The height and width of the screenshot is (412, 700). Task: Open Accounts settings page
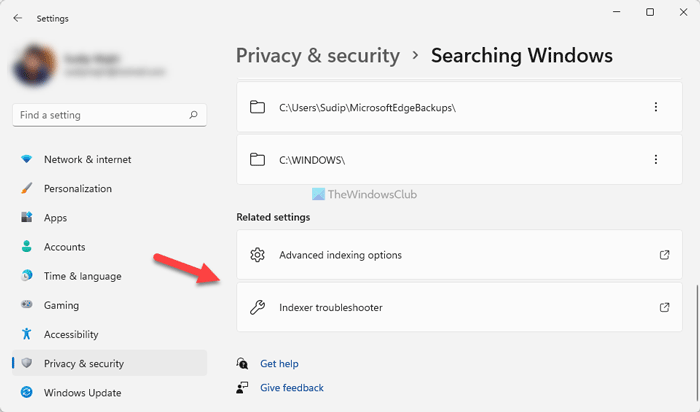pyautogui.click(x=65, y=247)
